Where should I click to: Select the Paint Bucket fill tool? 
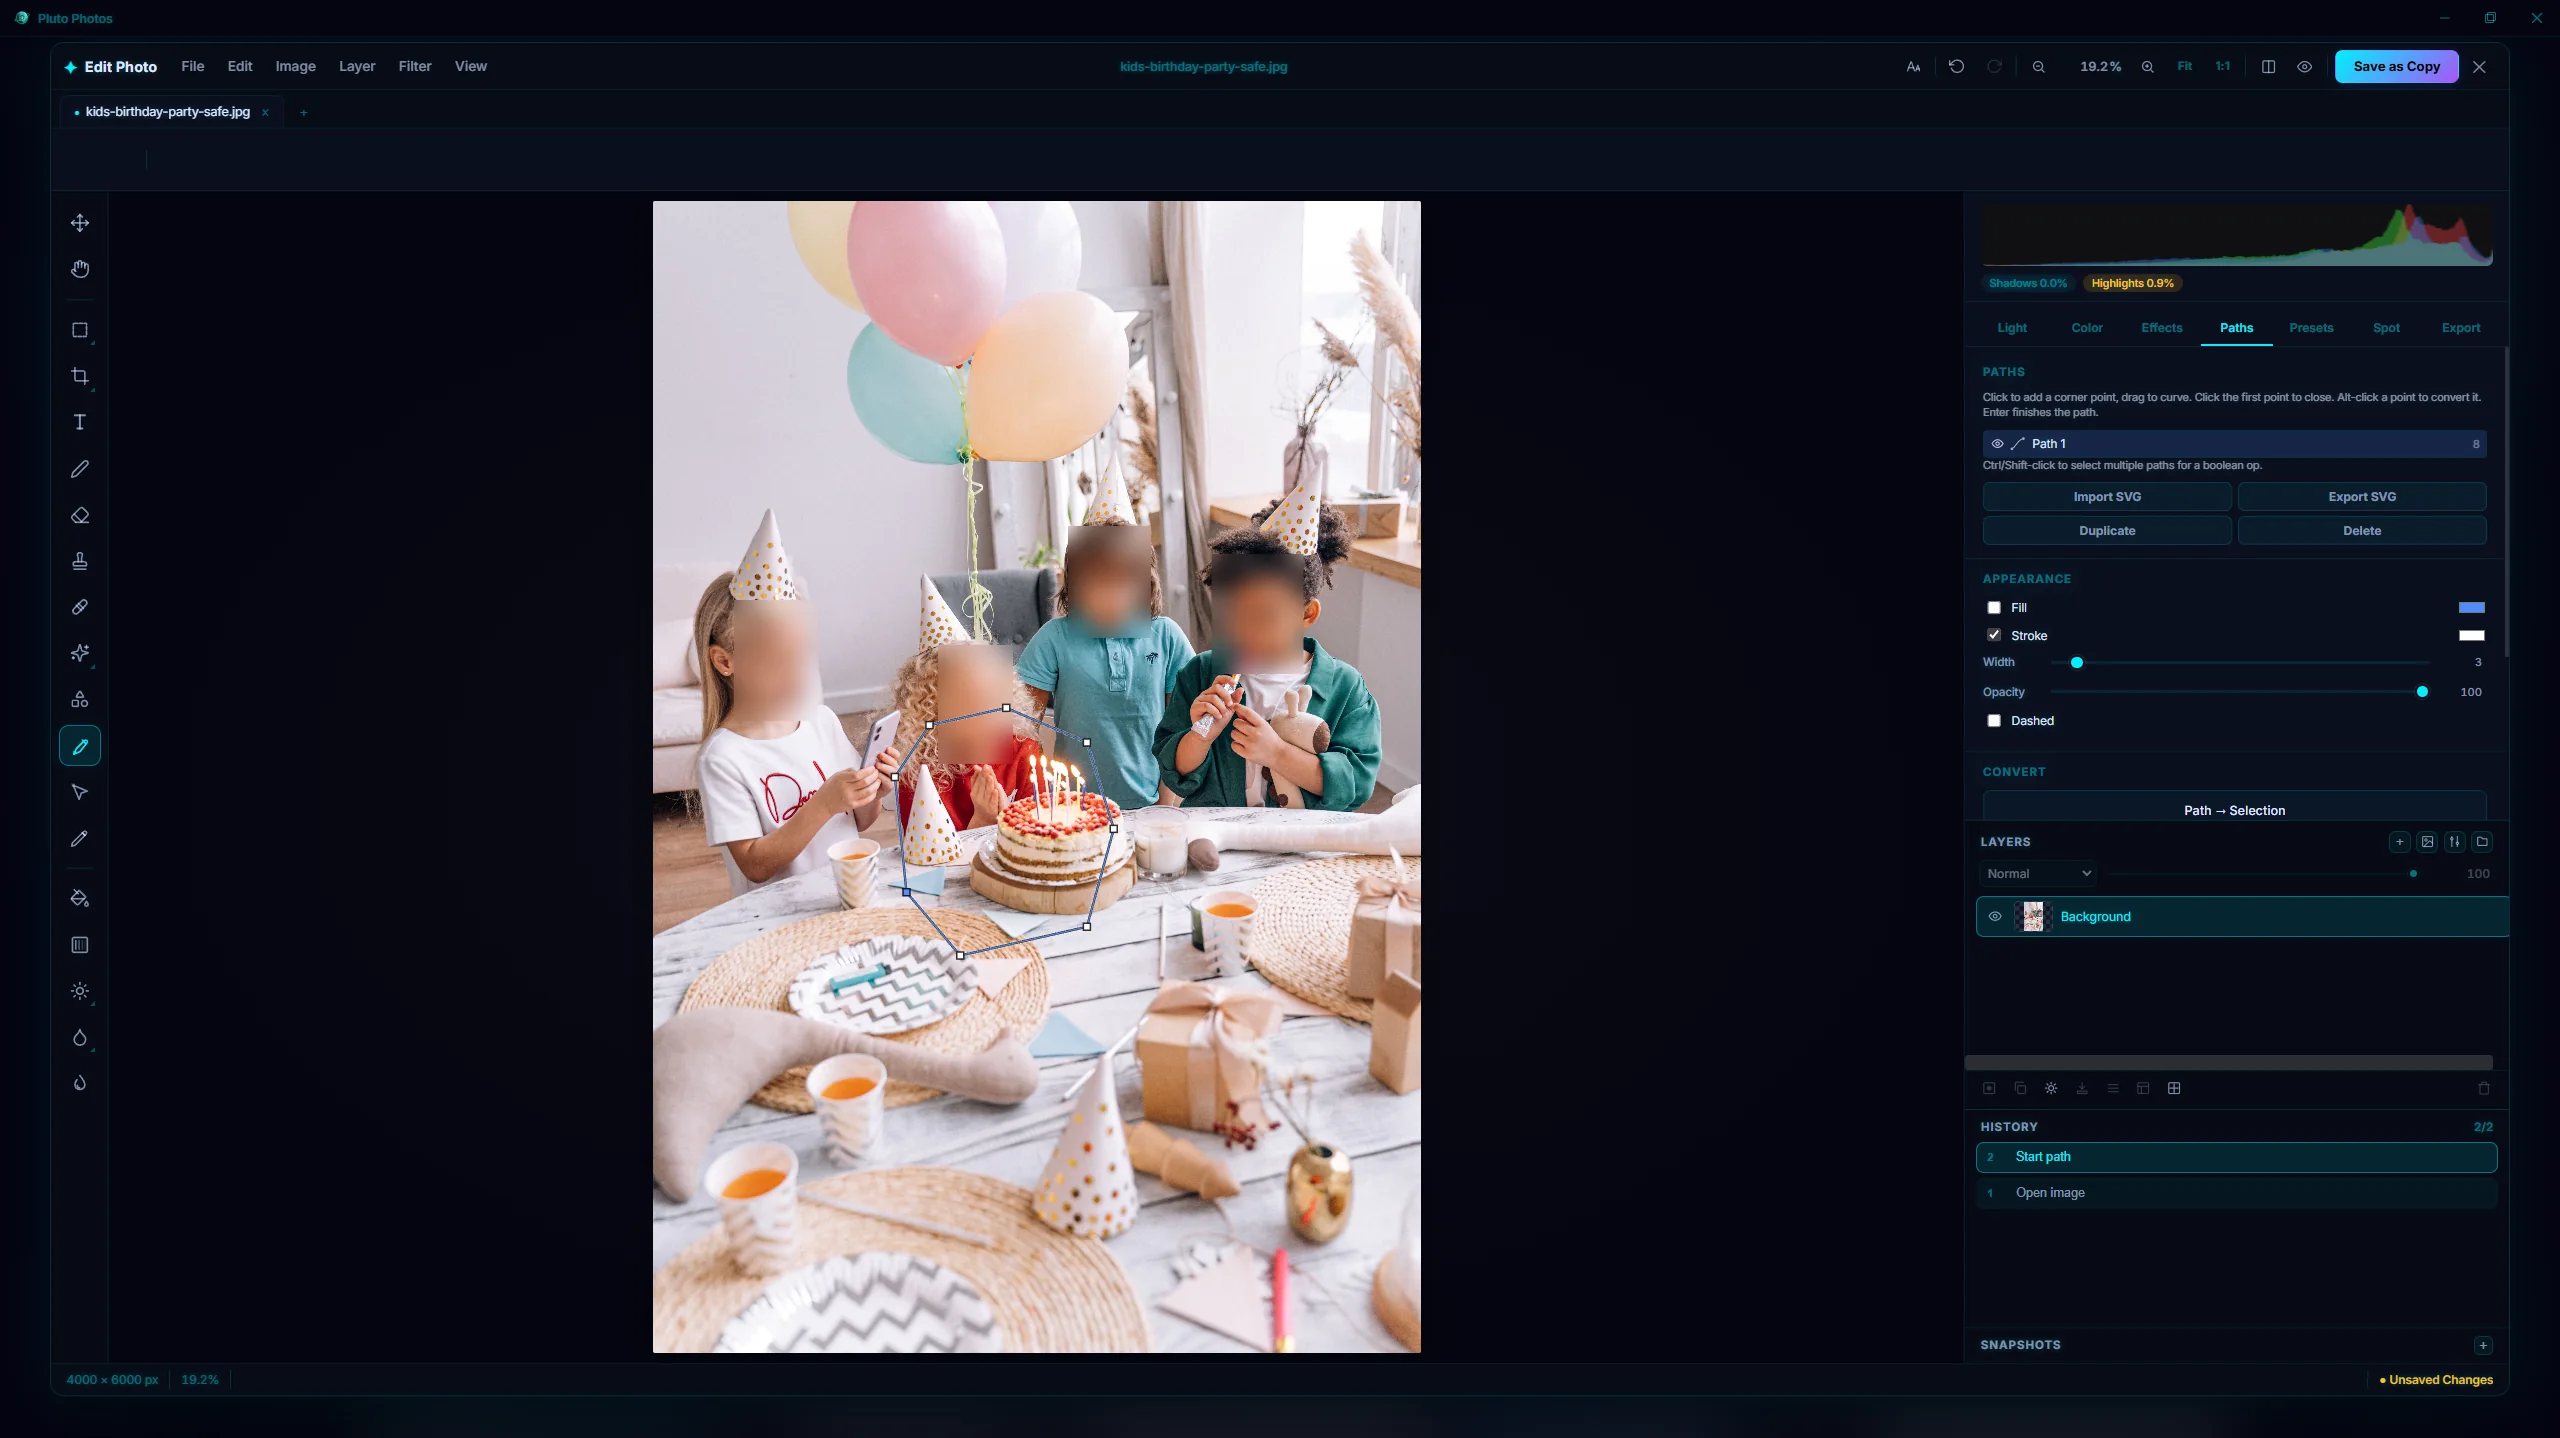(x=80, y=899)
